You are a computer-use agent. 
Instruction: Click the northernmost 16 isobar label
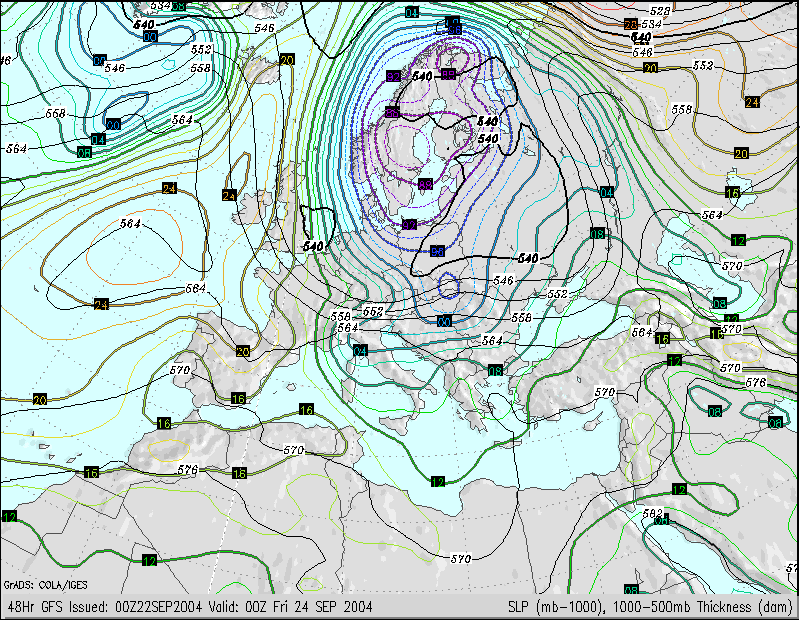[733, 192]
